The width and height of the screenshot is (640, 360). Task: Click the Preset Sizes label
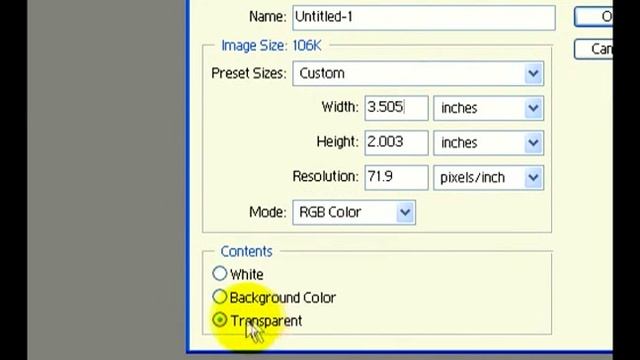249,73
